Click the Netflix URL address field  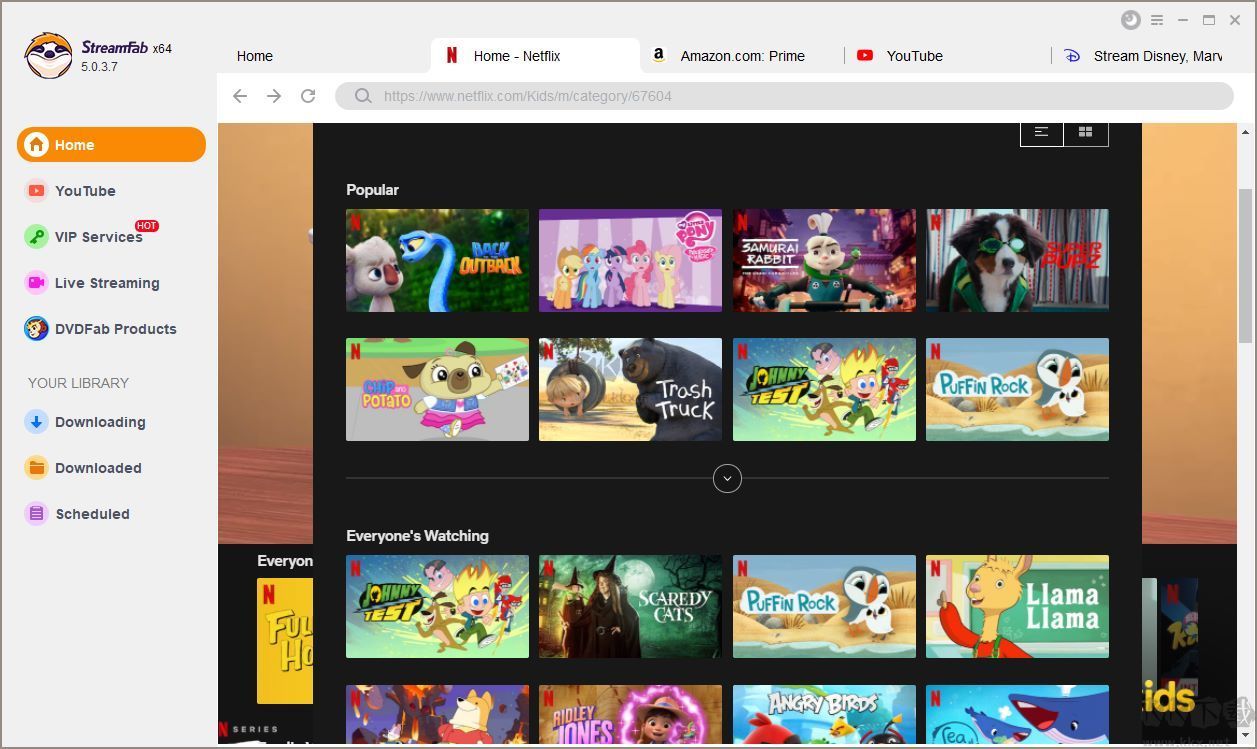coord(780,96)
